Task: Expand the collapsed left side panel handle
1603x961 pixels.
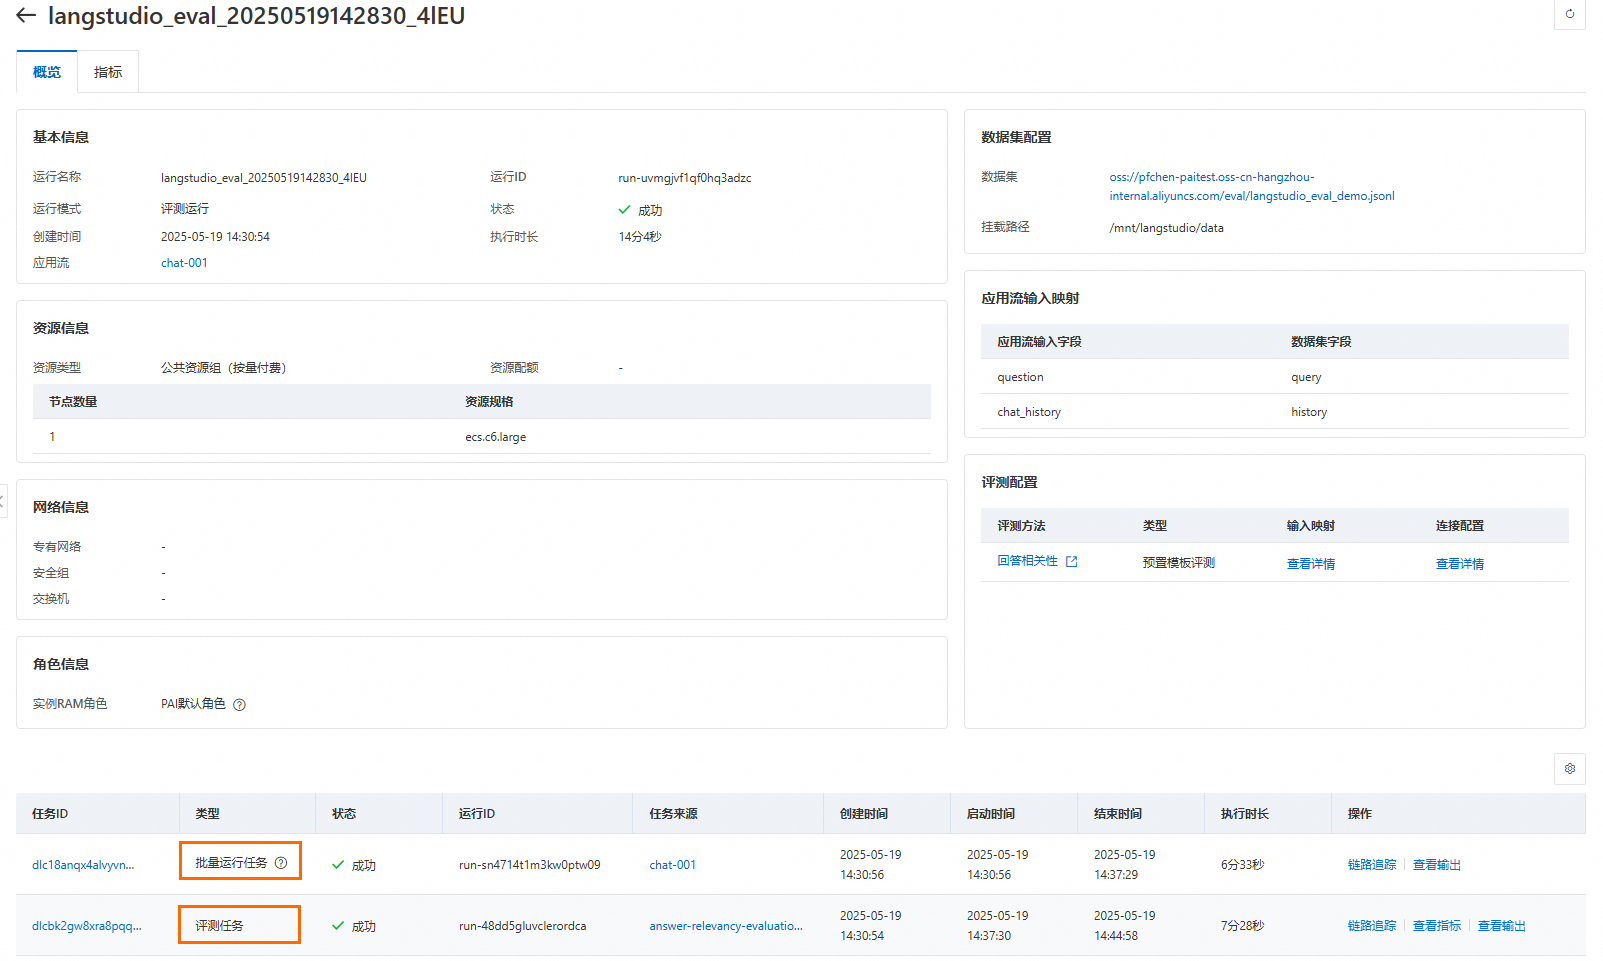Action: coord(3,501)
